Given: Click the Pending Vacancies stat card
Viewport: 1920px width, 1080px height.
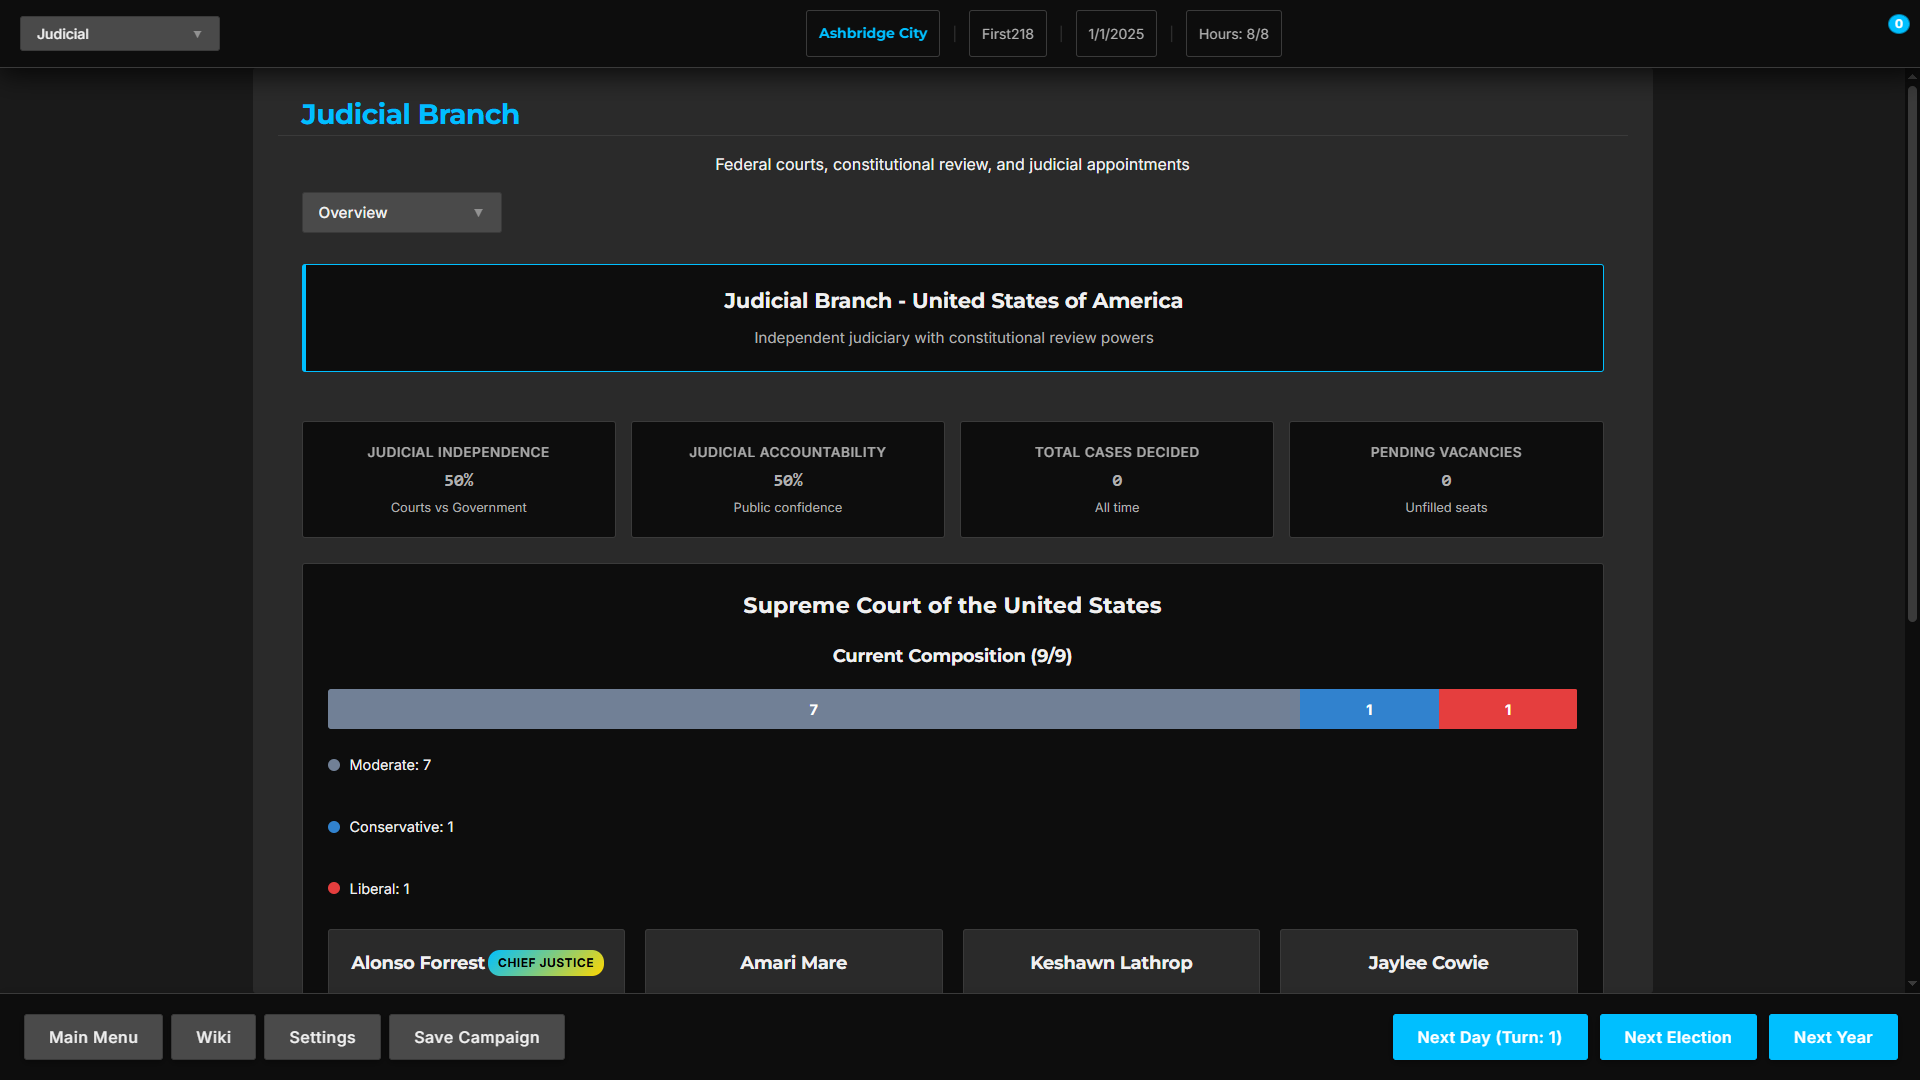Looking at the screenshot, I should click(x=1445, y=479).
